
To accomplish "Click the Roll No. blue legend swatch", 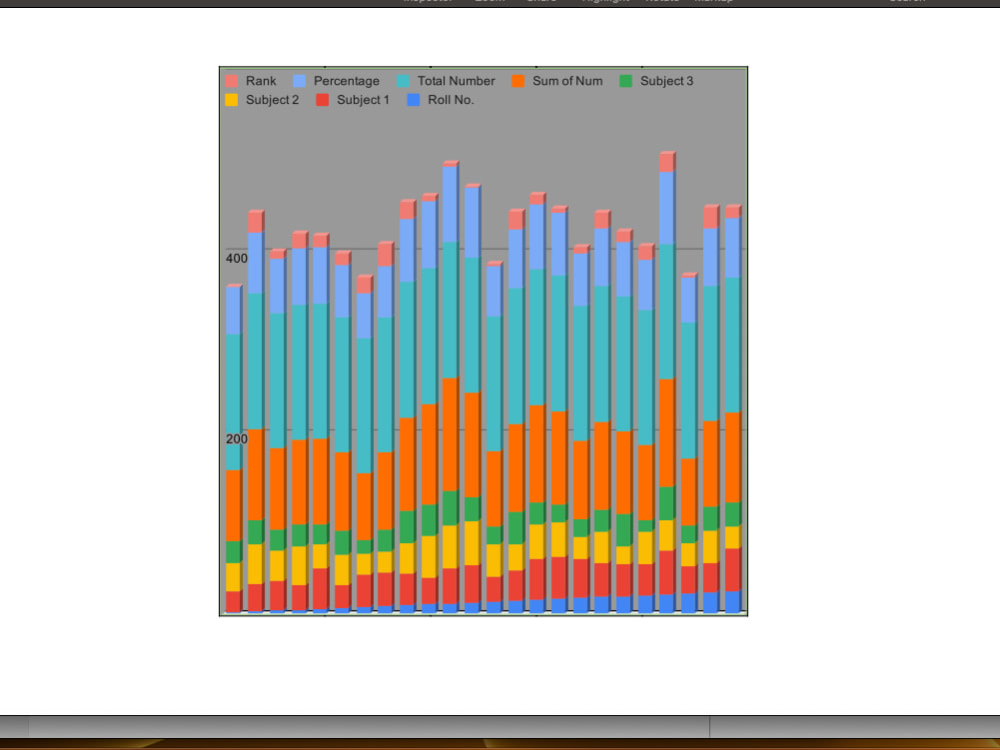I will point(413,100).
